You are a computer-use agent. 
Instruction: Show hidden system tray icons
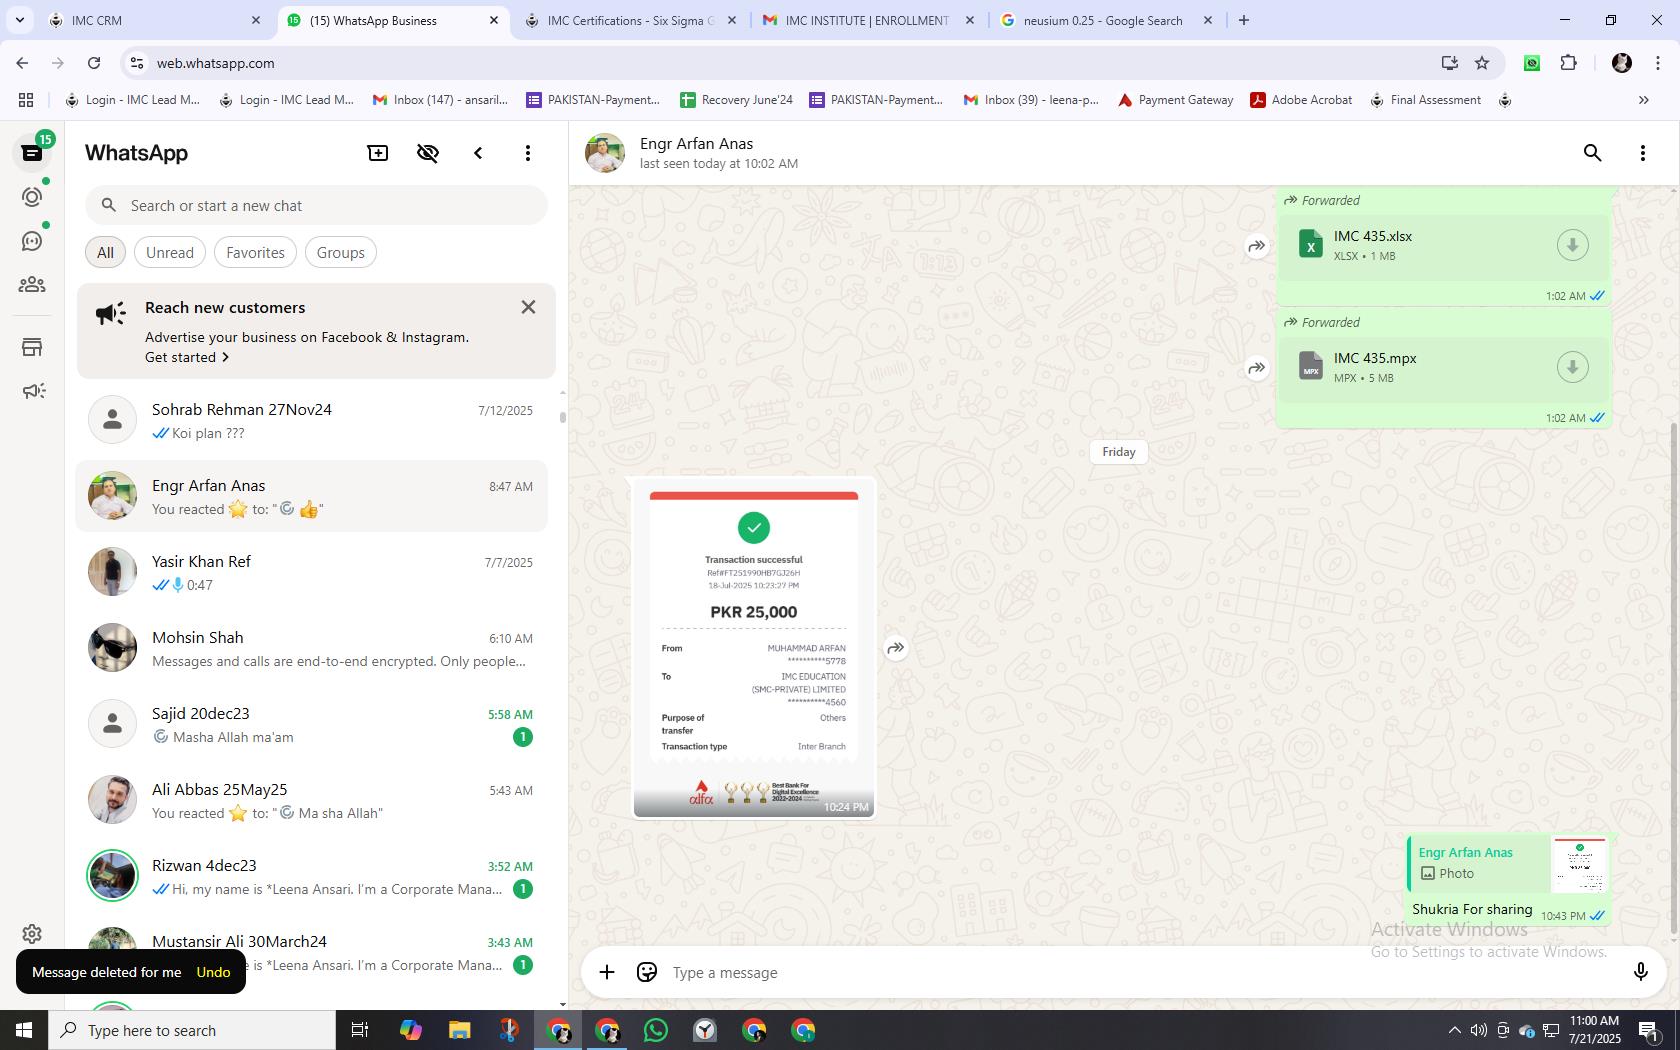click(x=1455, y=1030)
